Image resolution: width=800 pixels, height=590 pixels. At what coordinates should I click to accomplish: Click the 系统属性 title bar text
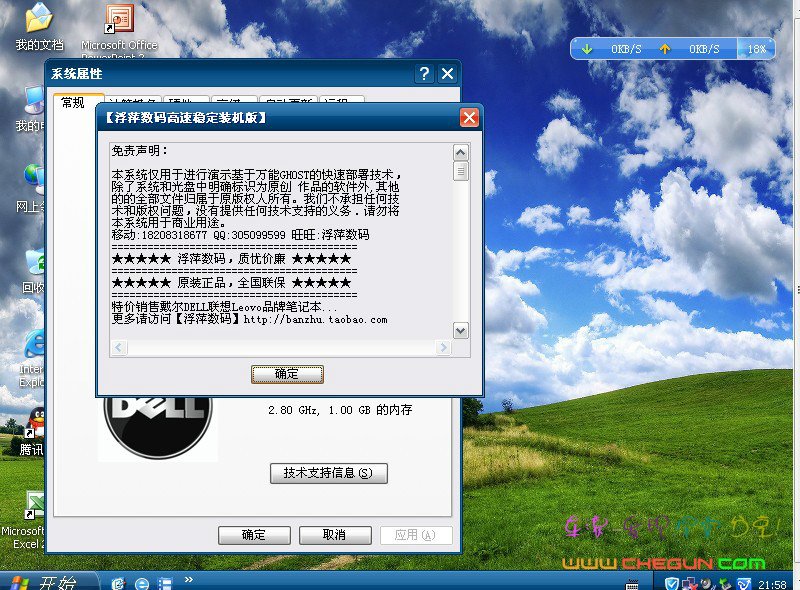tap(77, 74)
